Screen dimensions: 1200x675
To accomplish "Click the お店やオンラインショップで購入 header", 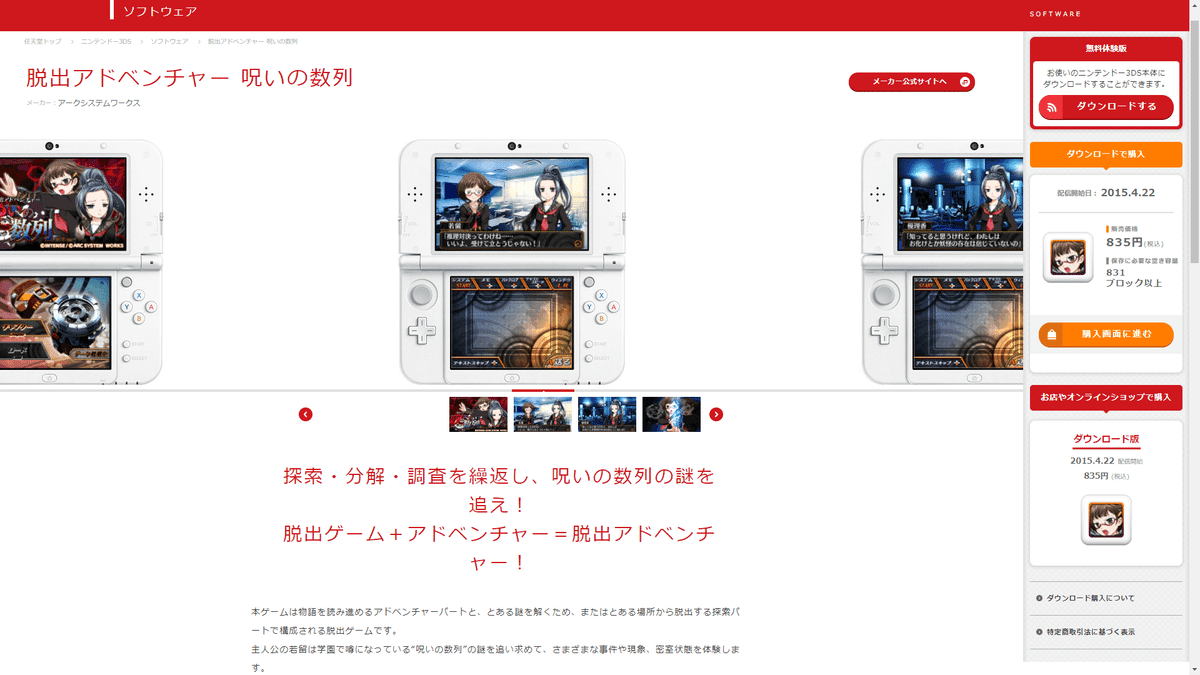I will coord(1106,397).
